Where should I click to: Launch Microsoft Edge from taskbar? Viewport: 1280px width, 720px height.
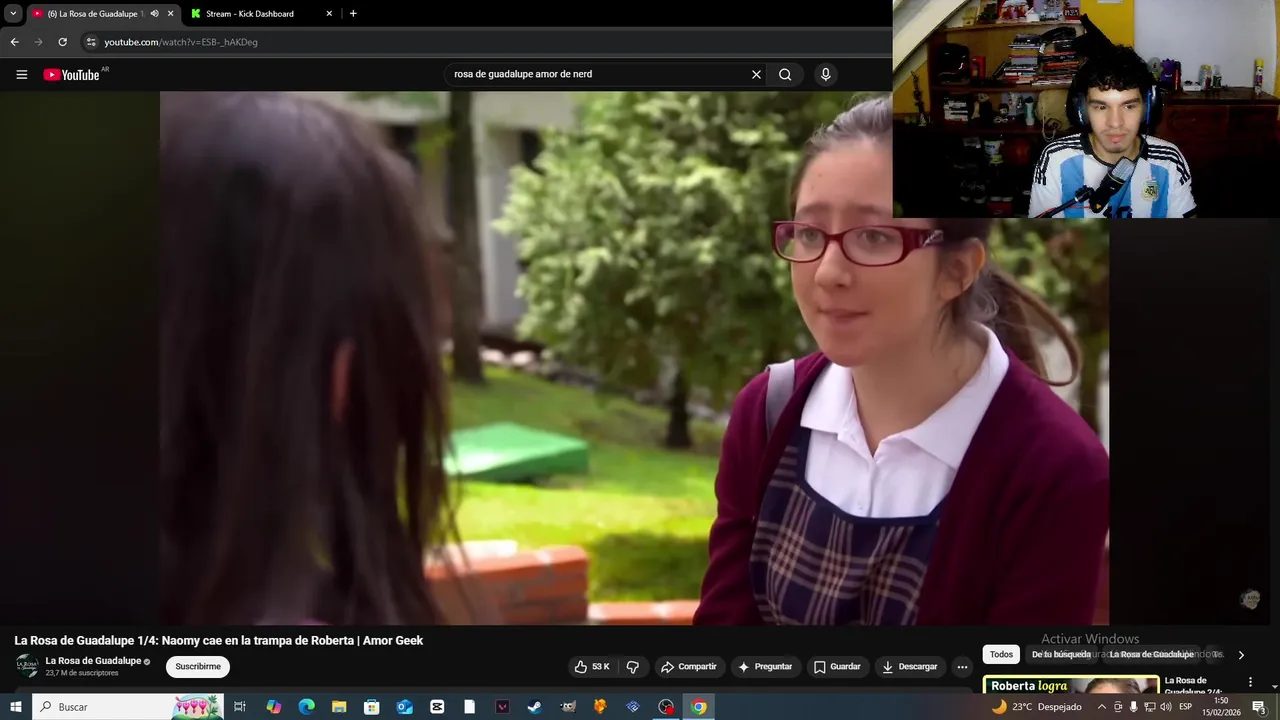click(306, 707)
